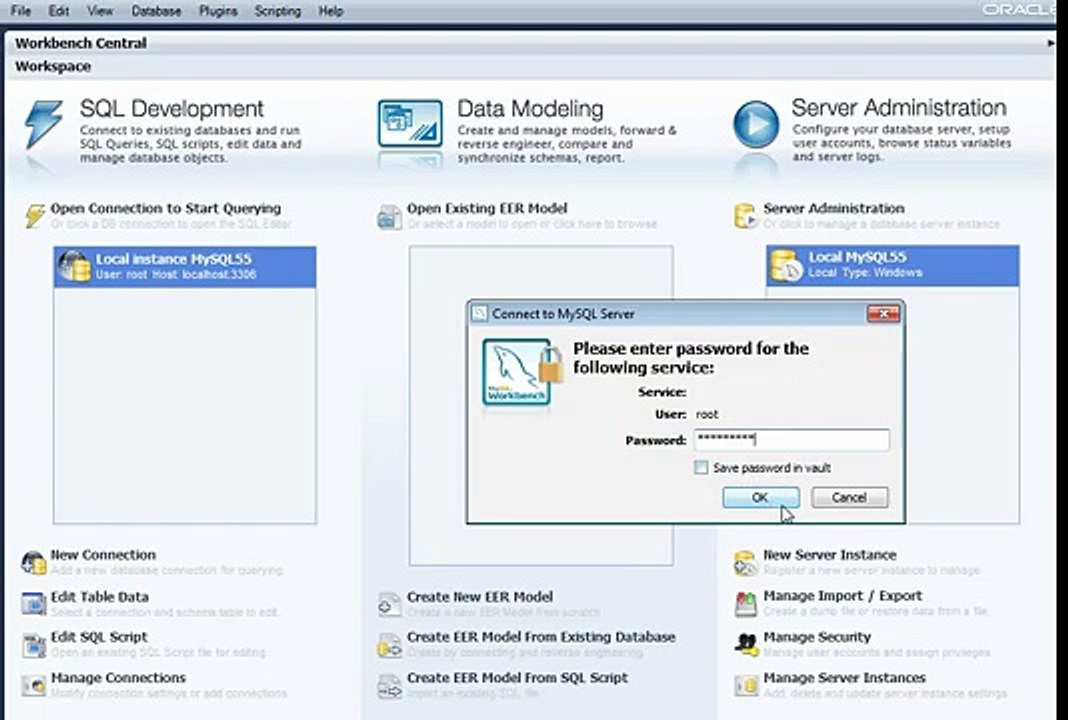Click the Workspace header label

coord(52,66)
